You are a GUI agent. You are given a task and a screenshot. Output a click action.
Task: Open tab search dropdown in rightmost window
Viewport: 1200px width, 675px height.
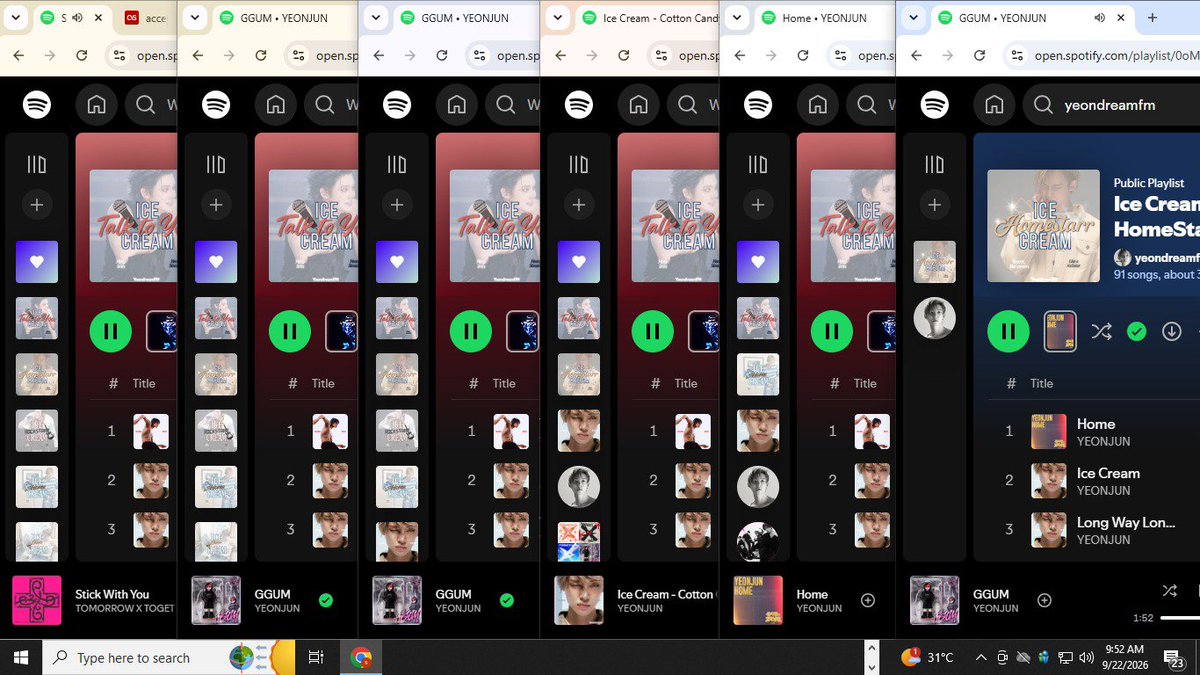[912, 18]
